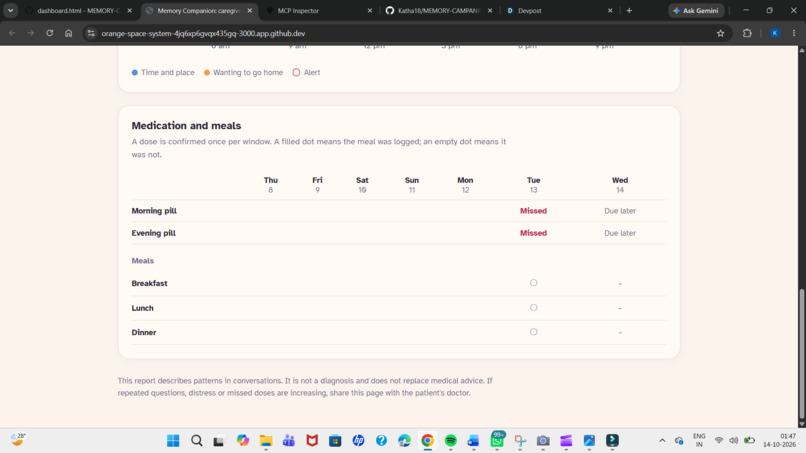This screenshot has height=453, width=806.
Task: Switch to the Devpost tab
Action: click(529, 10)
